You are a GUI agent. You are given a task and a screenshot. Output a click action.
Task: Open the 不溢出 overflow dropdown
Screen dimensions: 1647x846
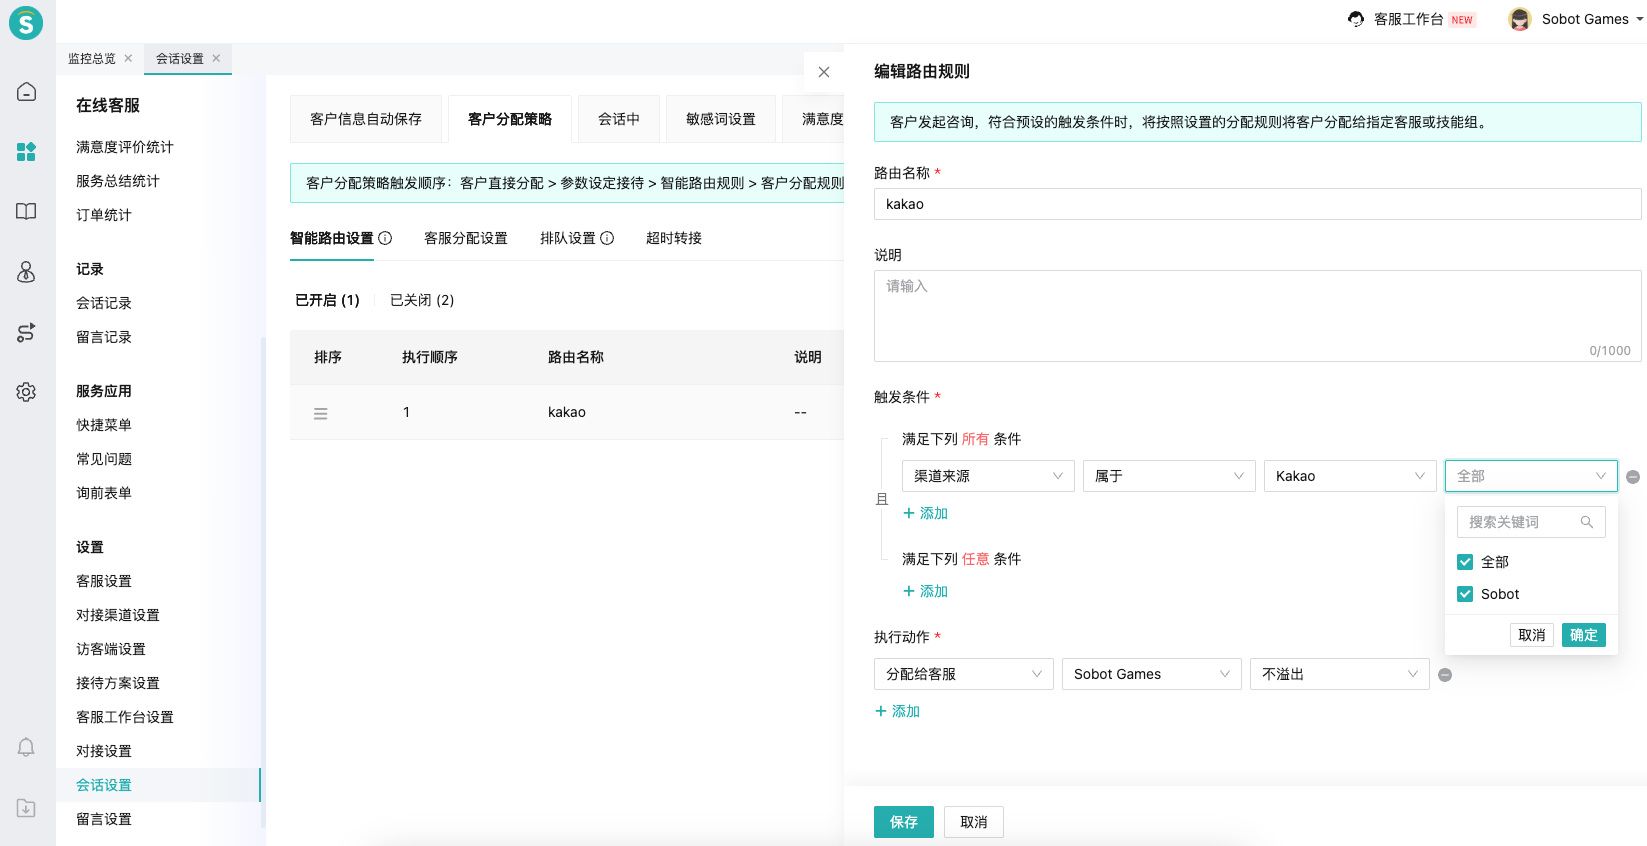1340,674
